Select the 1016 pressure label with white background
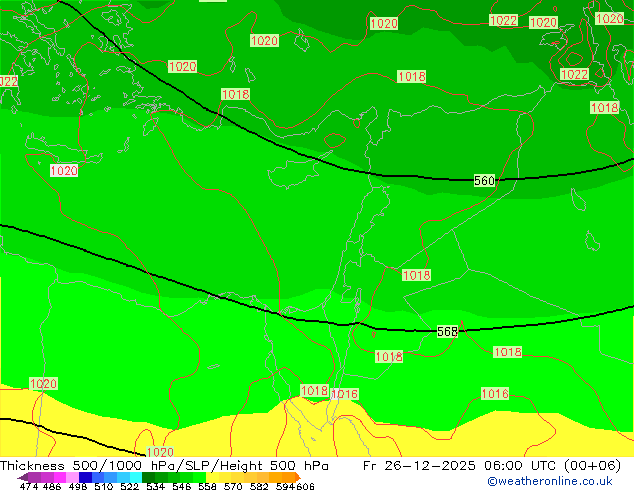The width and height of the screenshot is (634, 490). coord(344,394)
